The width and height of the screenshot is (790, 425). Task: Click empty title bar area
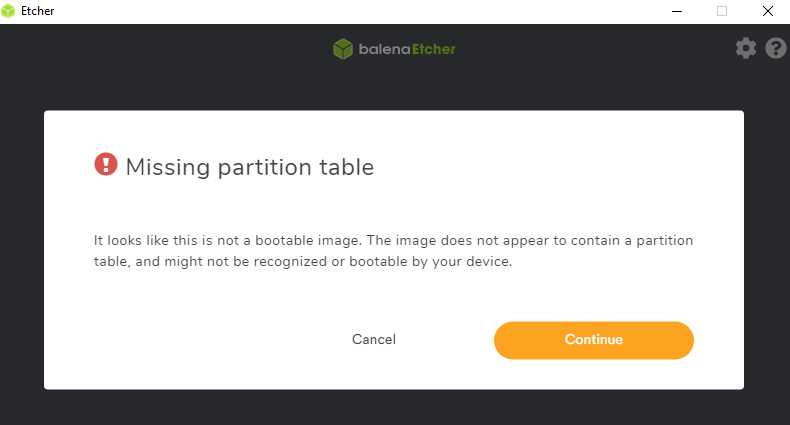click(x=350, y=11)
